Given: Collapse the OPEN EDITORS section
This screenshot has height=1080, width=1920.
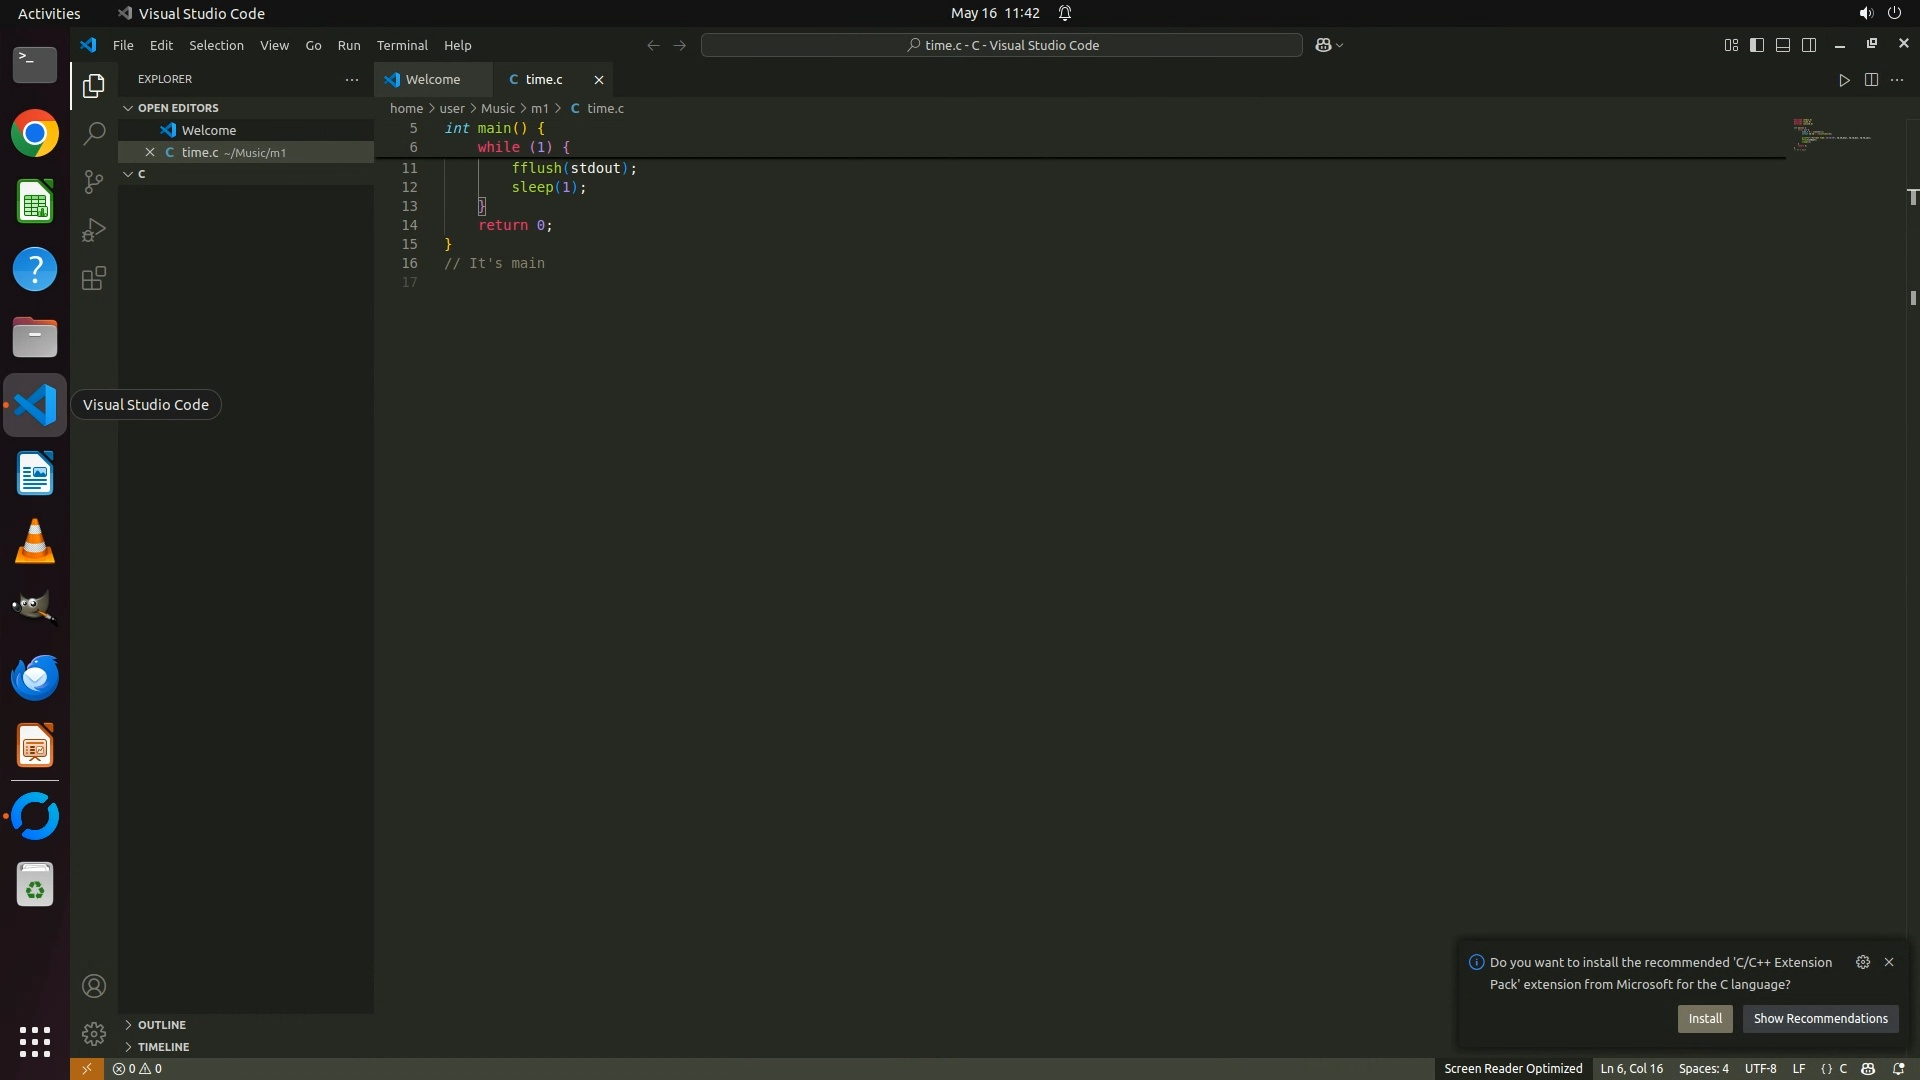Looking at the screenshot, I should click(178, 108).
